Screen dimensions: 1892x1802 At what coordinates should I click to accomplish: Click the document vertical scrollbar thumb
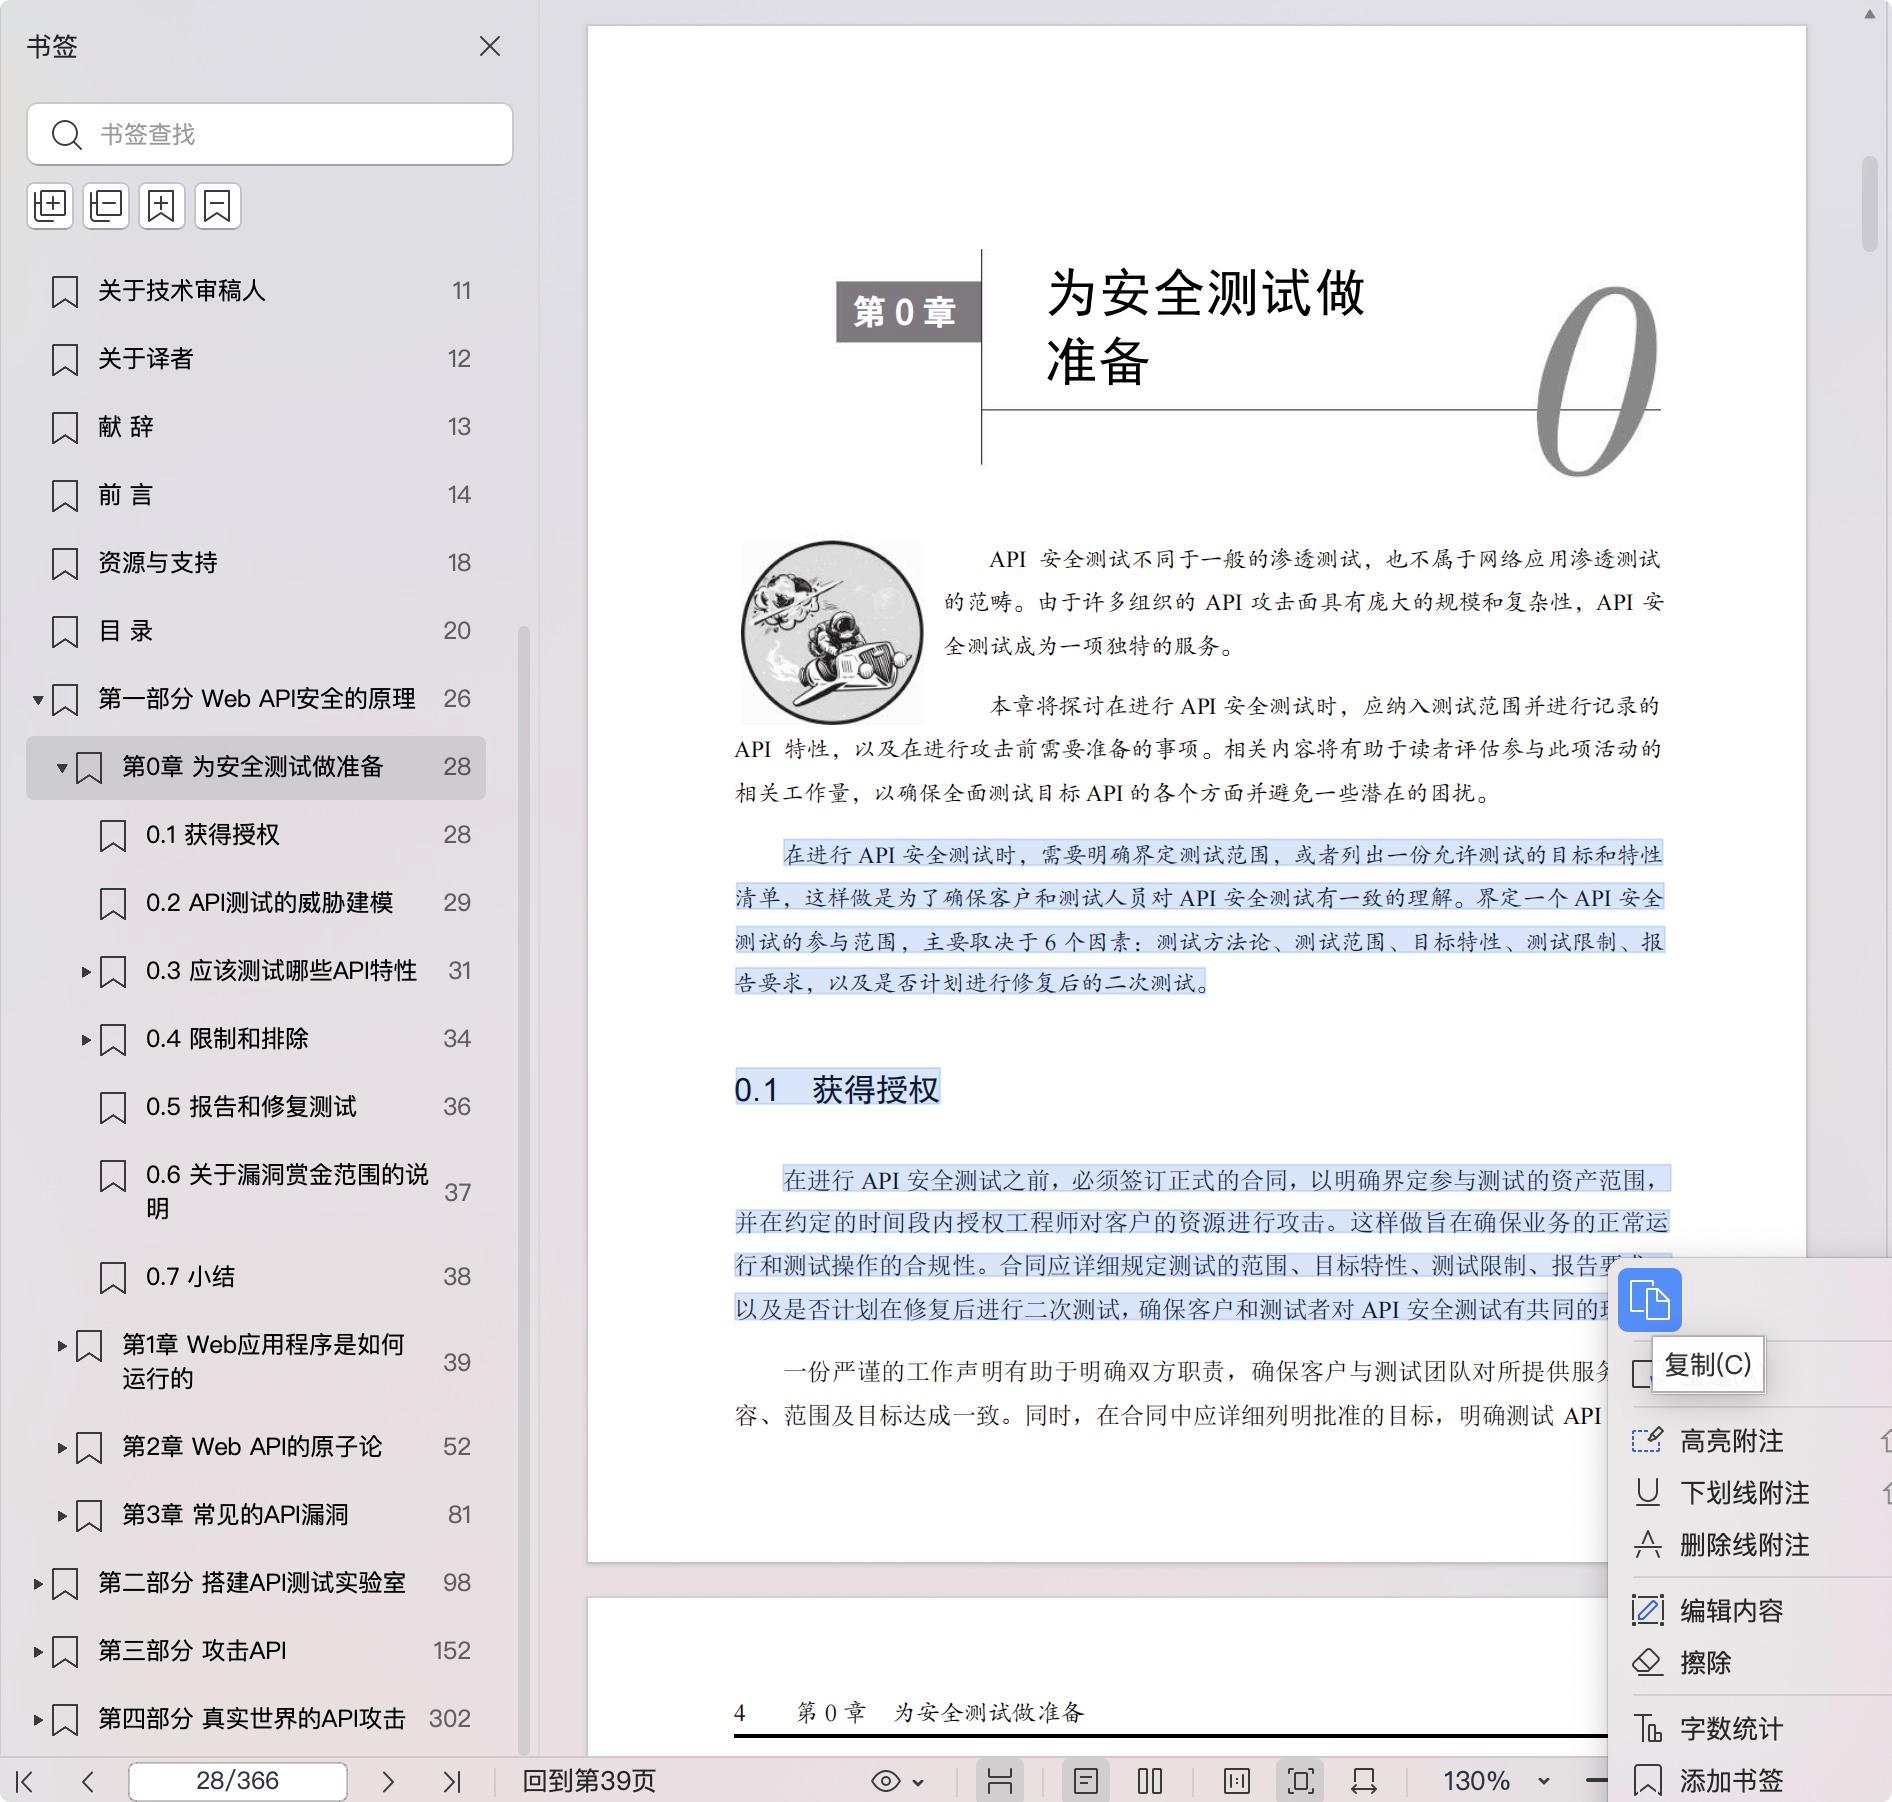pyautogui.click(x=1869, y=205)
